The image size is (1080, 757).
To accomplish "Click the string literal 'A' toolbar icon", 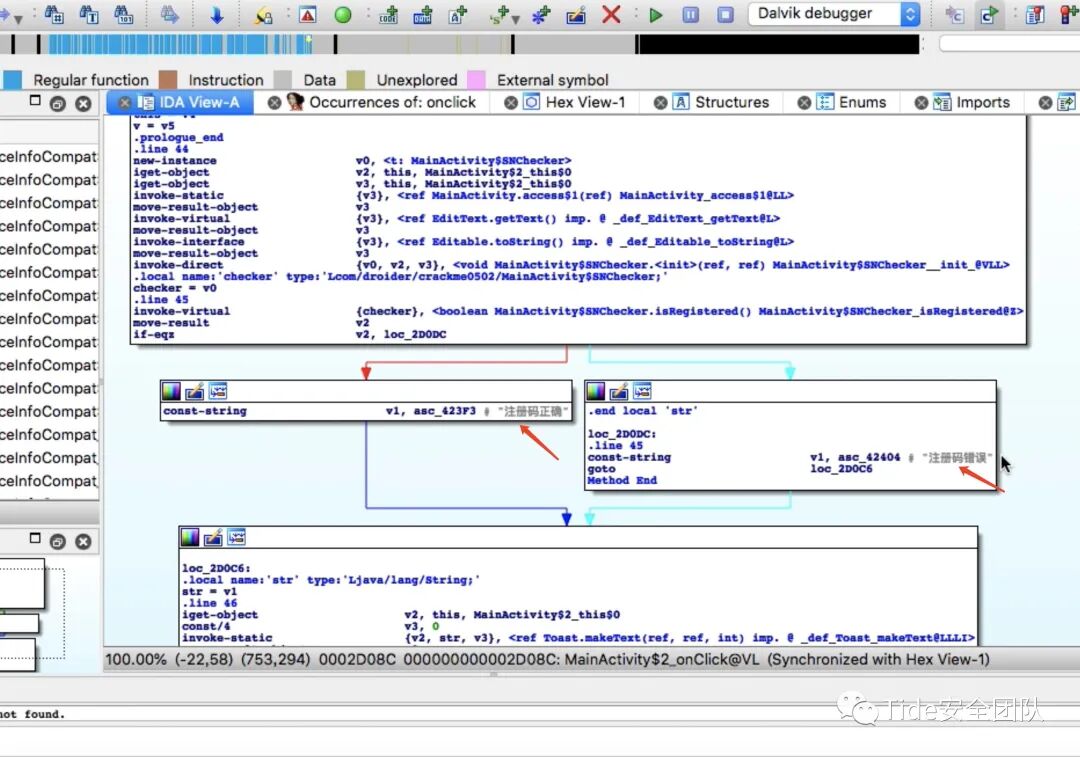I will point(457,14).
